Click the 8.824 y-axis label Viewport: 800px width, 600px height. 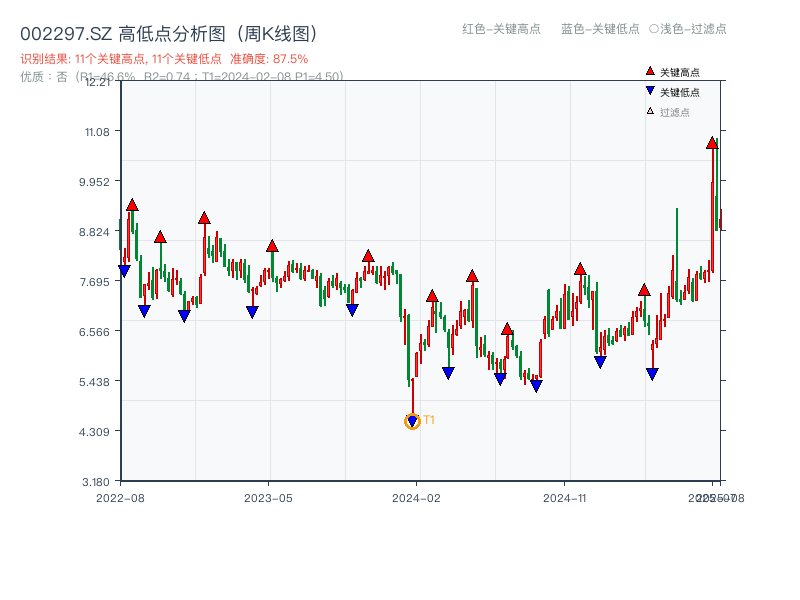(x=94, y=232)
